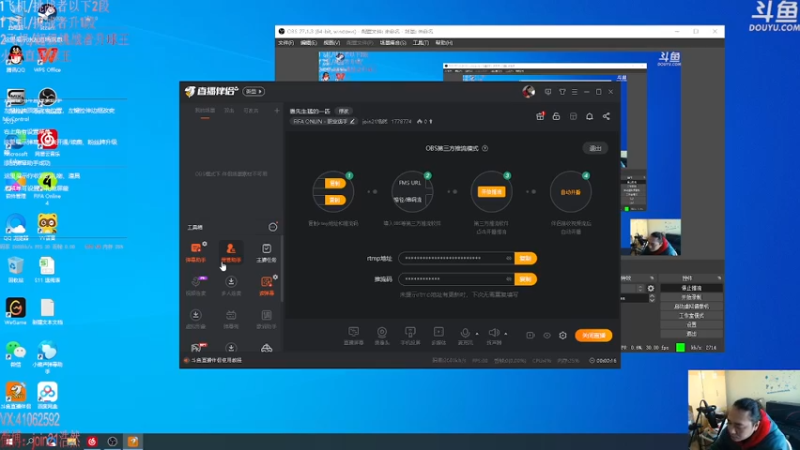Open the multi-person download tool in second row

(231, 285)
